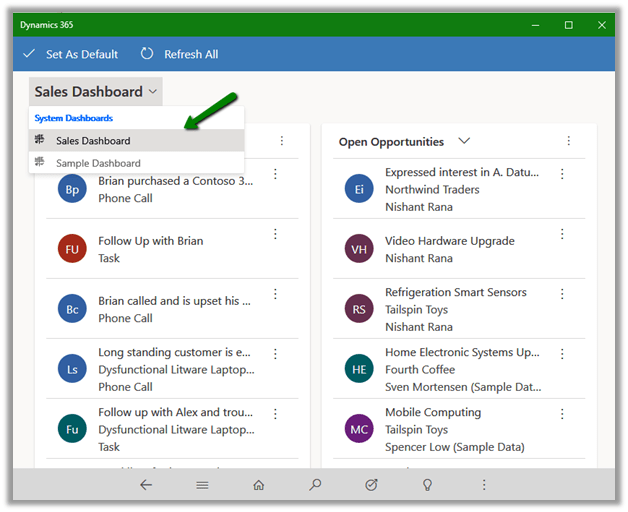Click the back arrow in bottom bar
The height and width of the screenshot is (512, 628).
click(146, 485)
